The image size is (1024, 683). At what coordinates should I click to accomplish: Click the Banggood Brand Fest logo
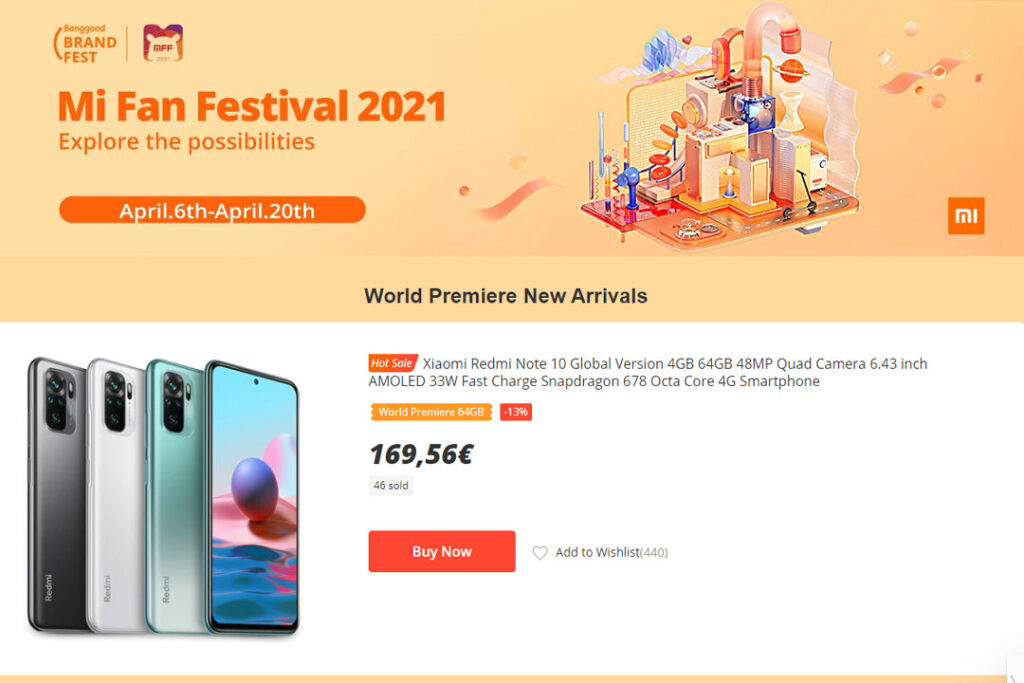pyautogui.click(x=85, y=44)
